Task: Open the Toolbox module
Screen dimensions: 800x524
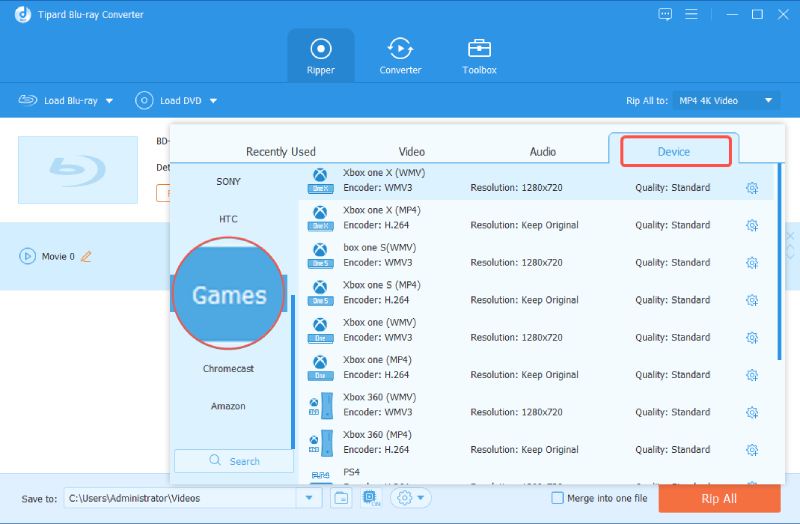Action: [x=479, y=56]
